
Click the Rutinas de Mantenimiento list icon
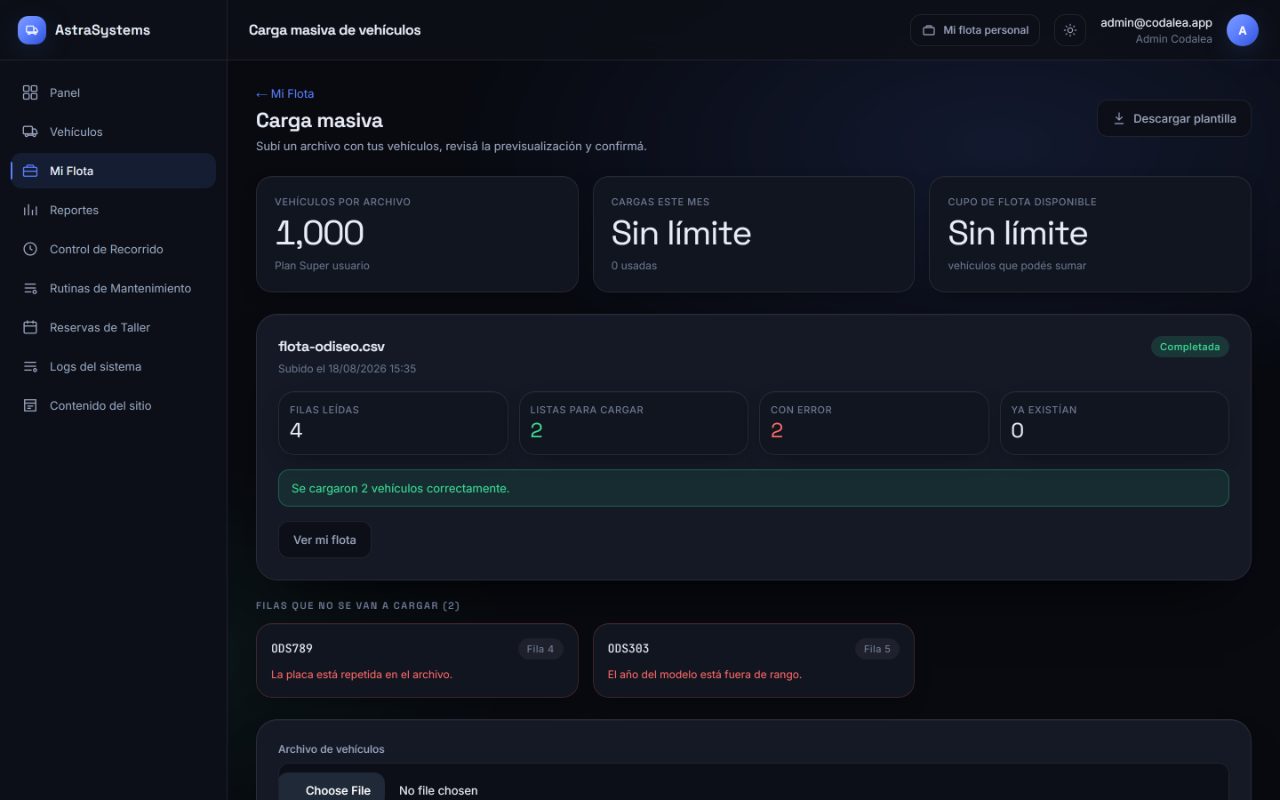coord(30,288)
